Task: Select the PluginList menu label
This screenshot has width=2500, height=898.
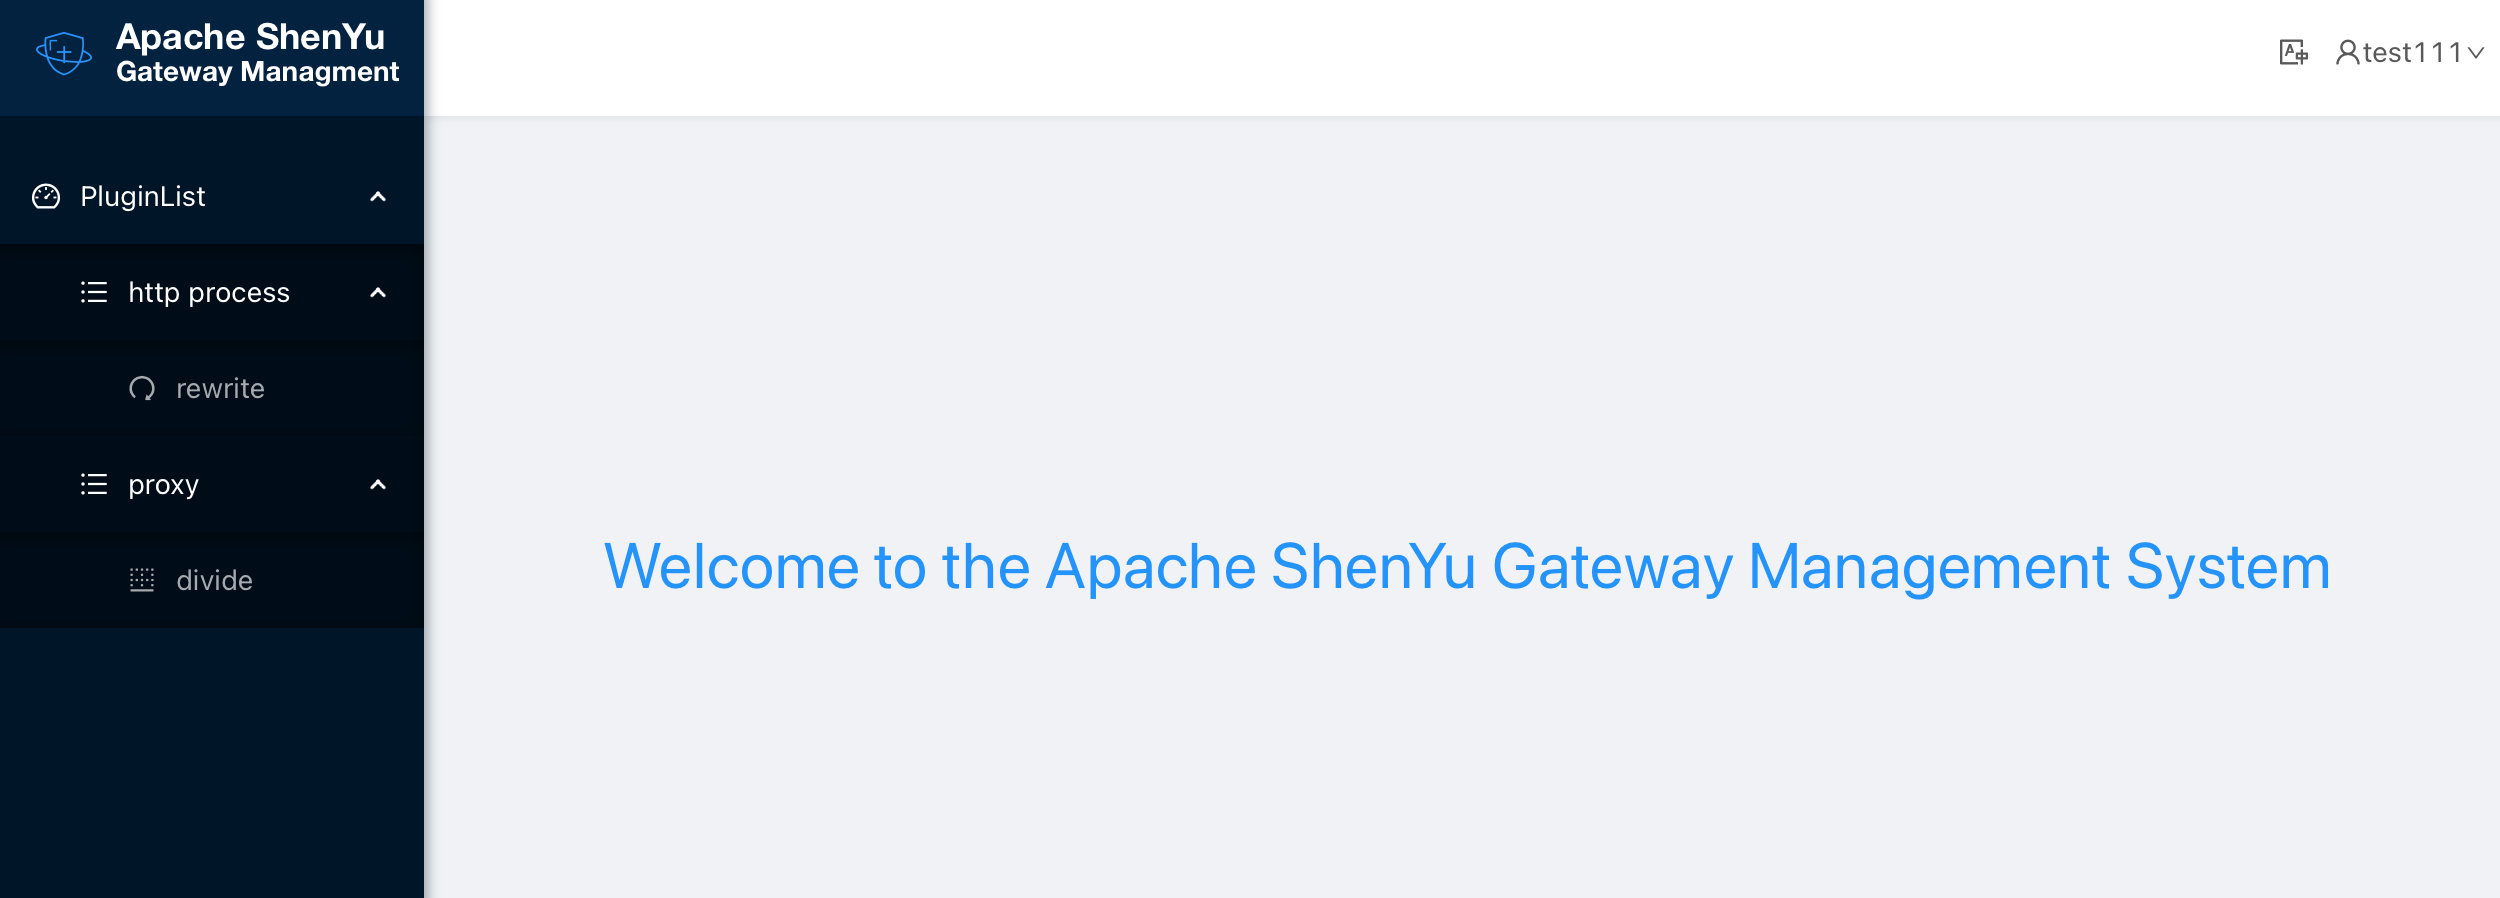Action: coord(143,197)
